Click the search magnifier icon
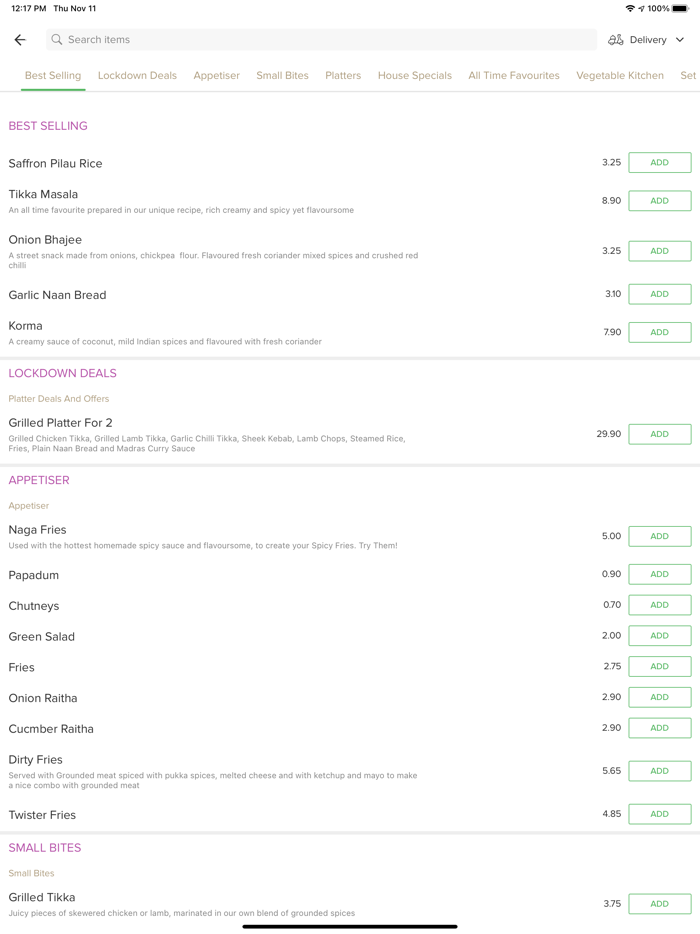 coord(57,40)
